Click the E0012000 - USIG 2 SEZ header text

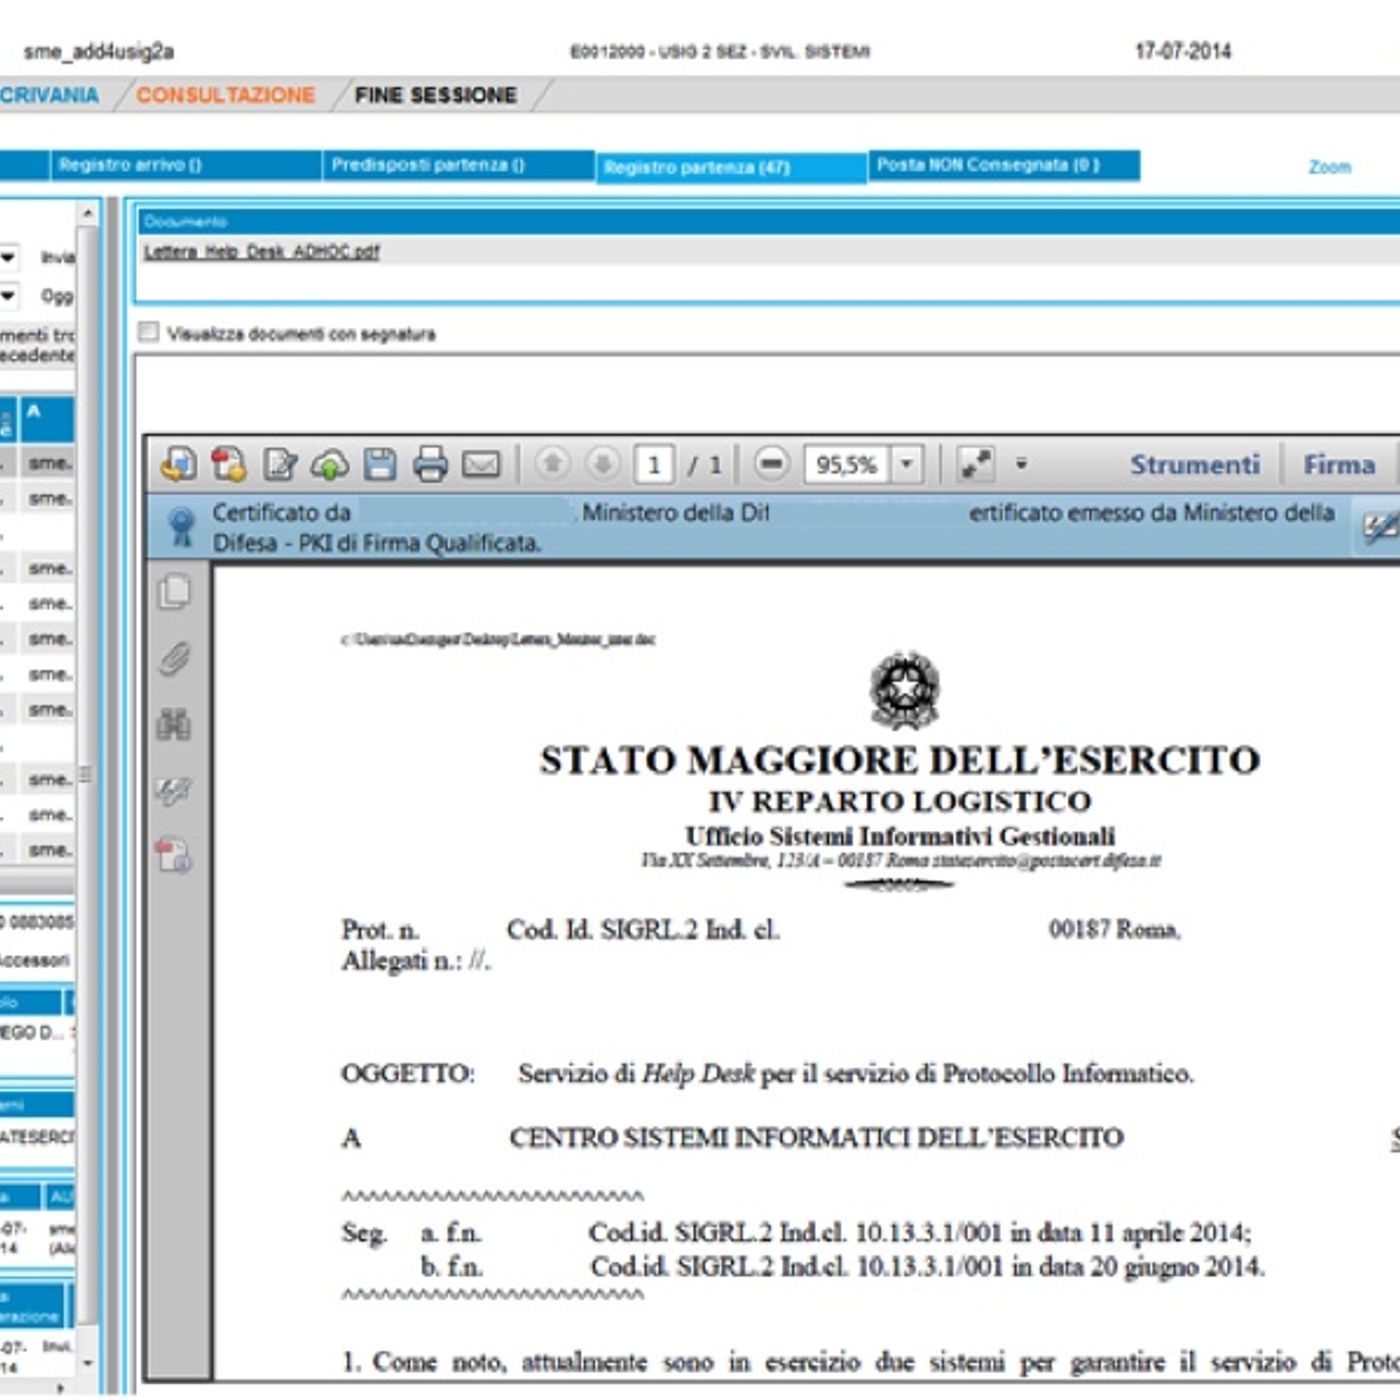point(720,51)
